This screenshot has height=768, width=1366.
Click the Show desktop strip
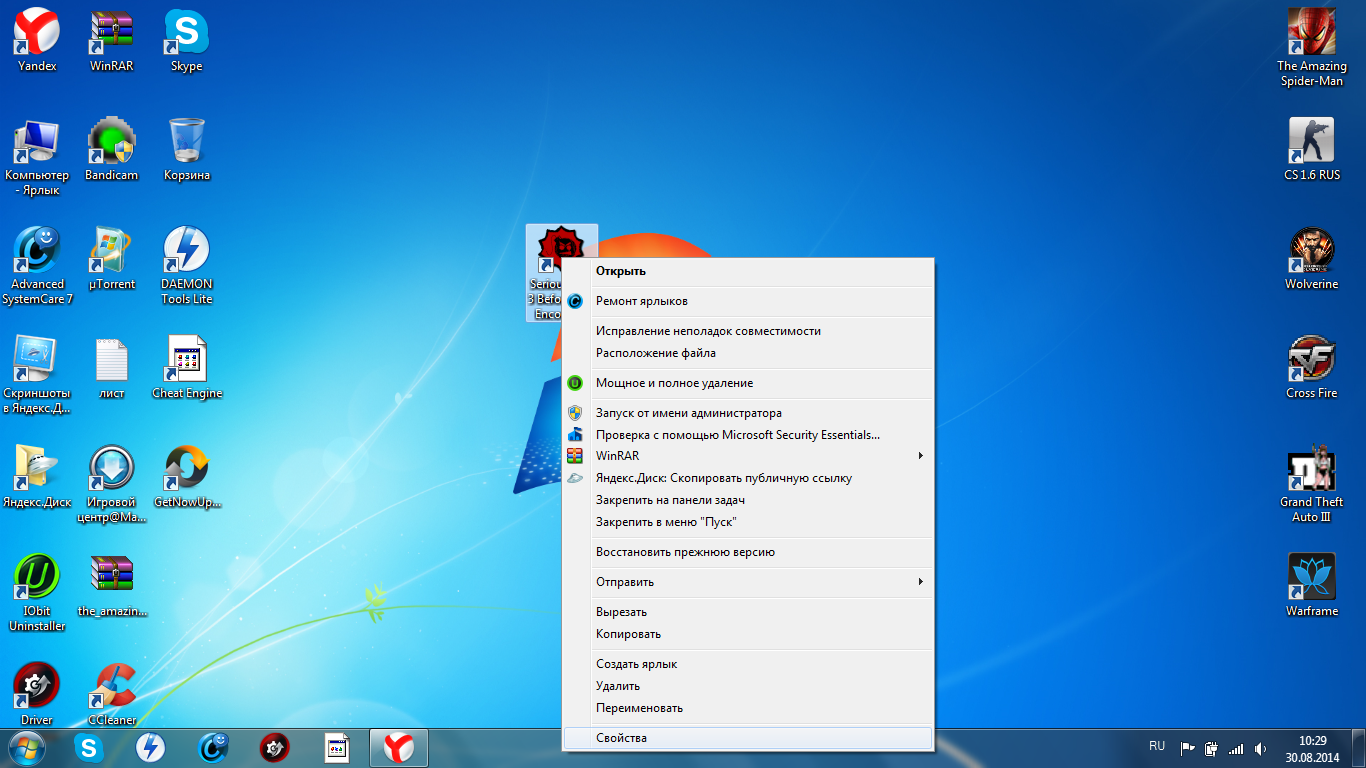coord(1359,748)
